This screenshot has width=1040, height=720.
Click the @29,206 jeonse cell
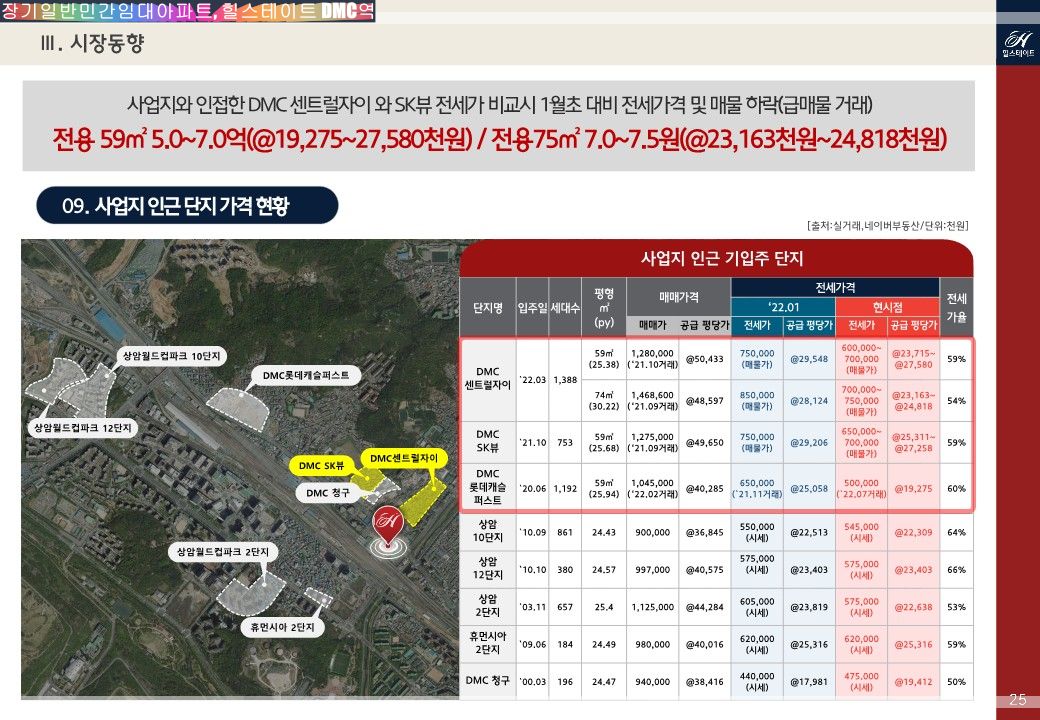(809, 442)
